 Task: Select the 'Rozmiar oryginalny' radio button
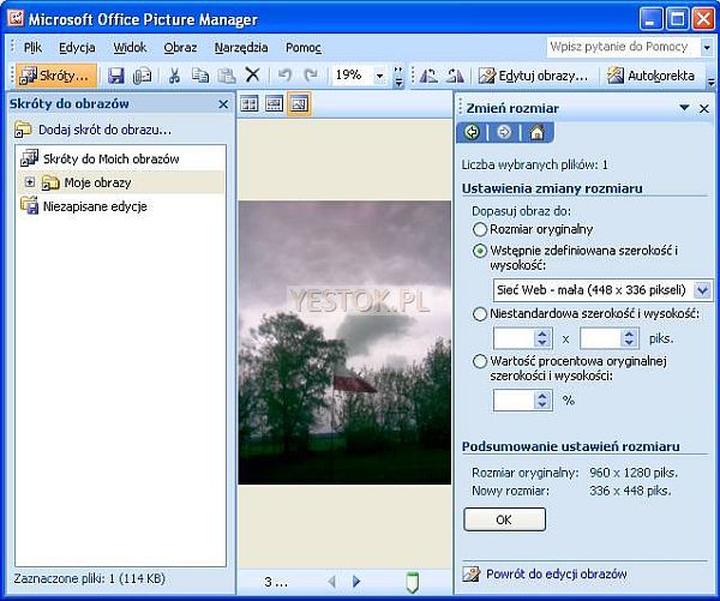coord(480,229)
